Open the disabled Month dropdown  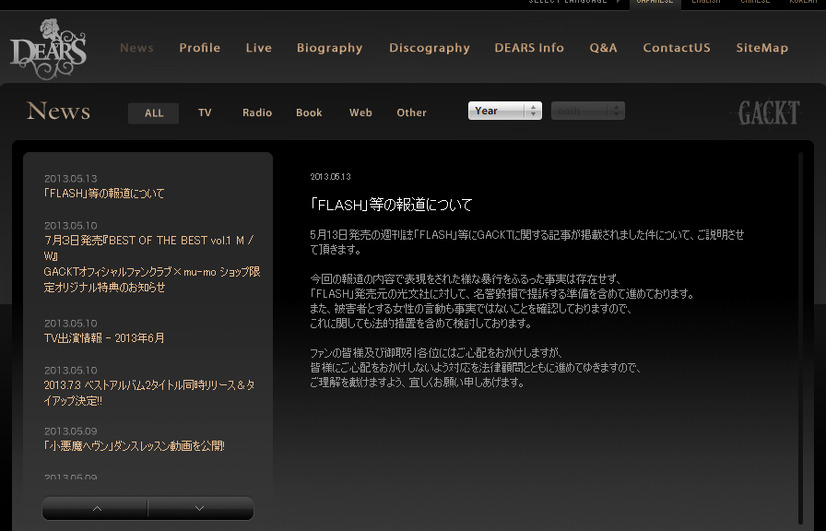[588, 111]
